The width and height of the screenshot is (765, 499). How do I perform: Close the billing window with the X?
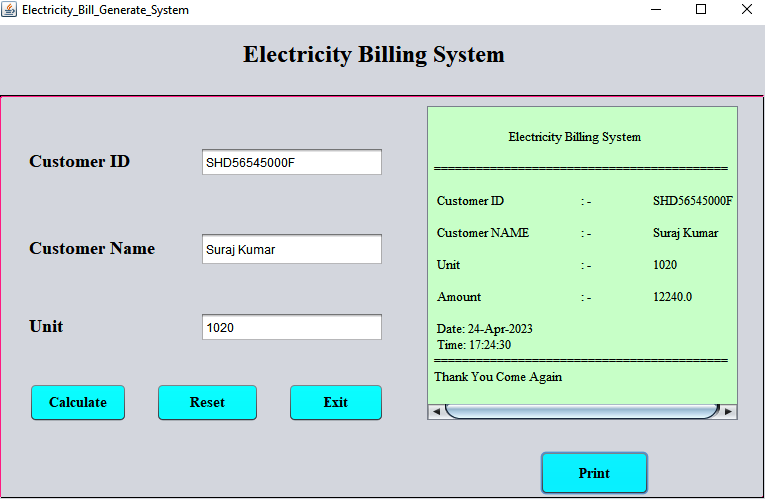tap(746, 9)
